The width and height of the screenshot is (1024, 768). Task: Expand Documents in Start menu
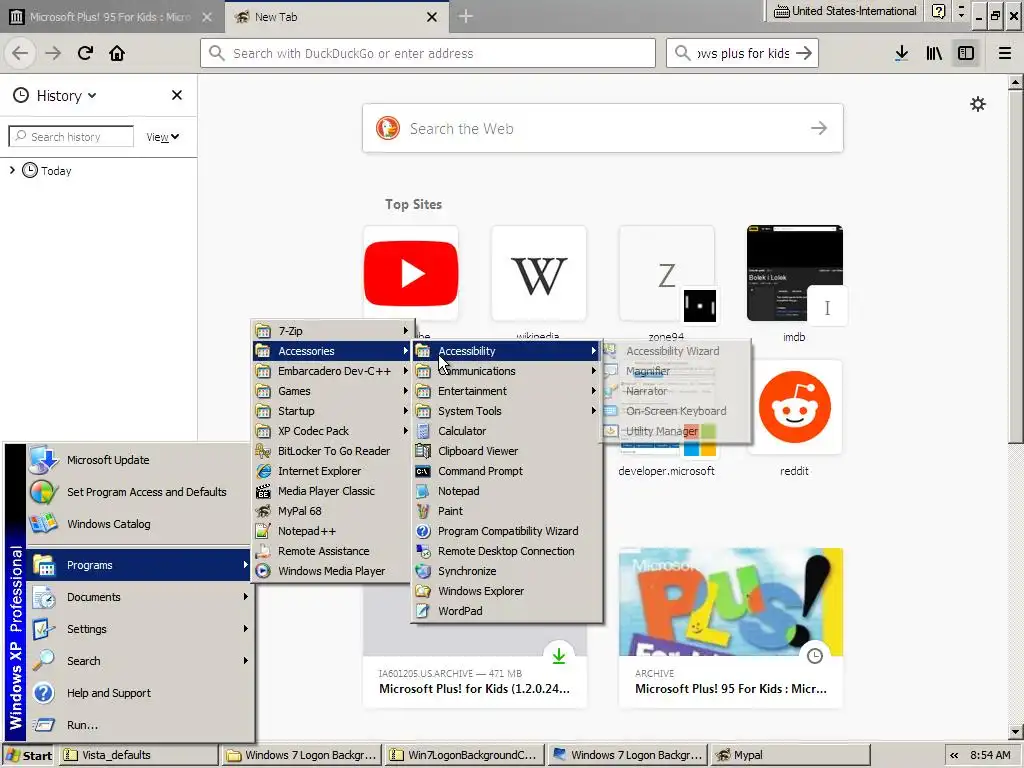[x=139, y=597]
